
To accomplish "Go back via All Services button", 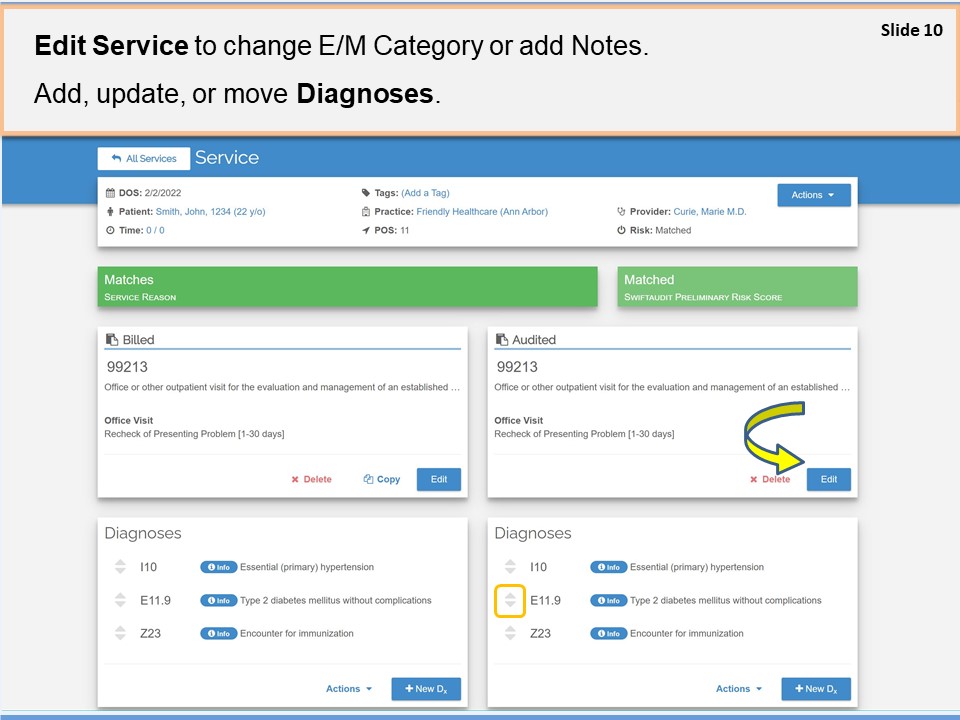I will (144, 159).
